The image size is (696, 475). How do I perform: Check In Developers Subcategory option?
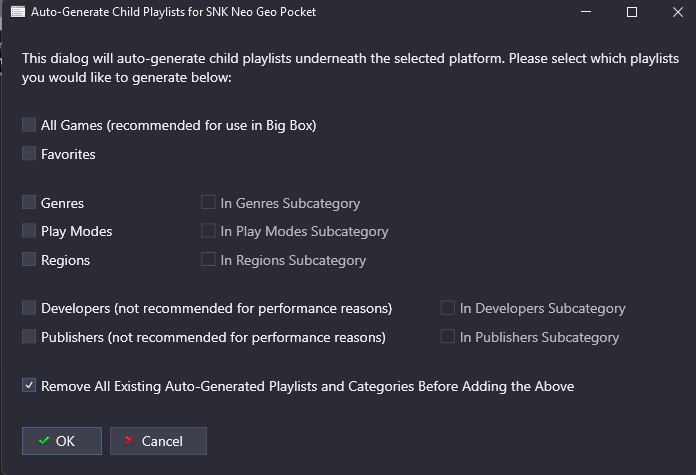[447, 308]
